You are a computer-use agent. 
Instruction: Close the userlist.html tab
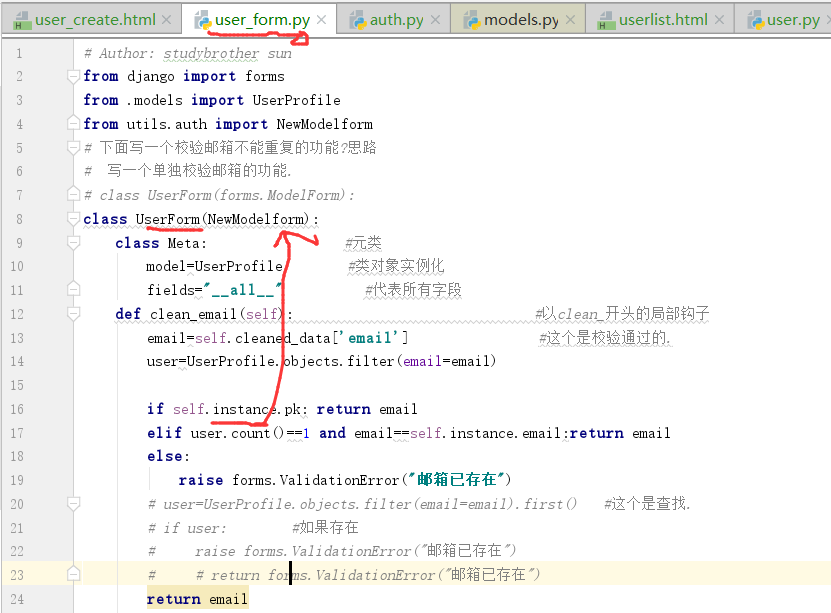pyautogui.click(x=719, y=20)
